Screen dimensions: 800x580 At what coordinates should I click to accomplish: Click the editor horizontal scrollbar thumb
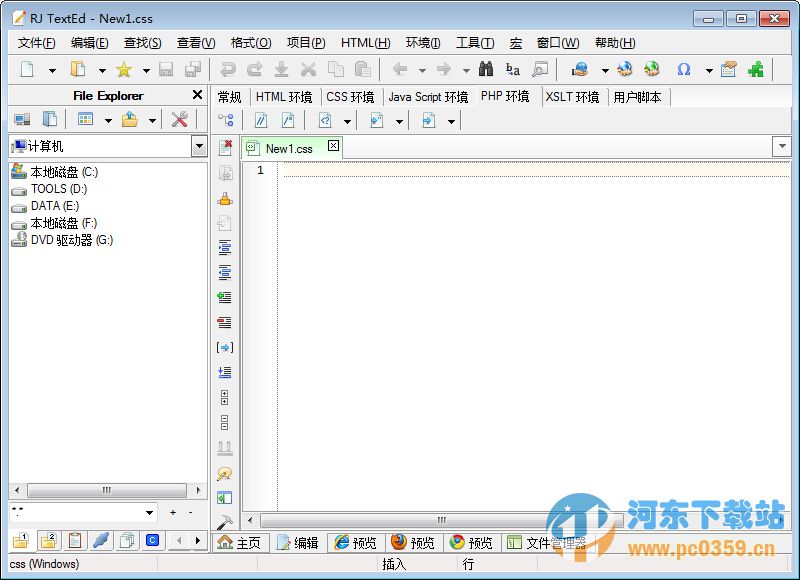[x=442, y=520]
